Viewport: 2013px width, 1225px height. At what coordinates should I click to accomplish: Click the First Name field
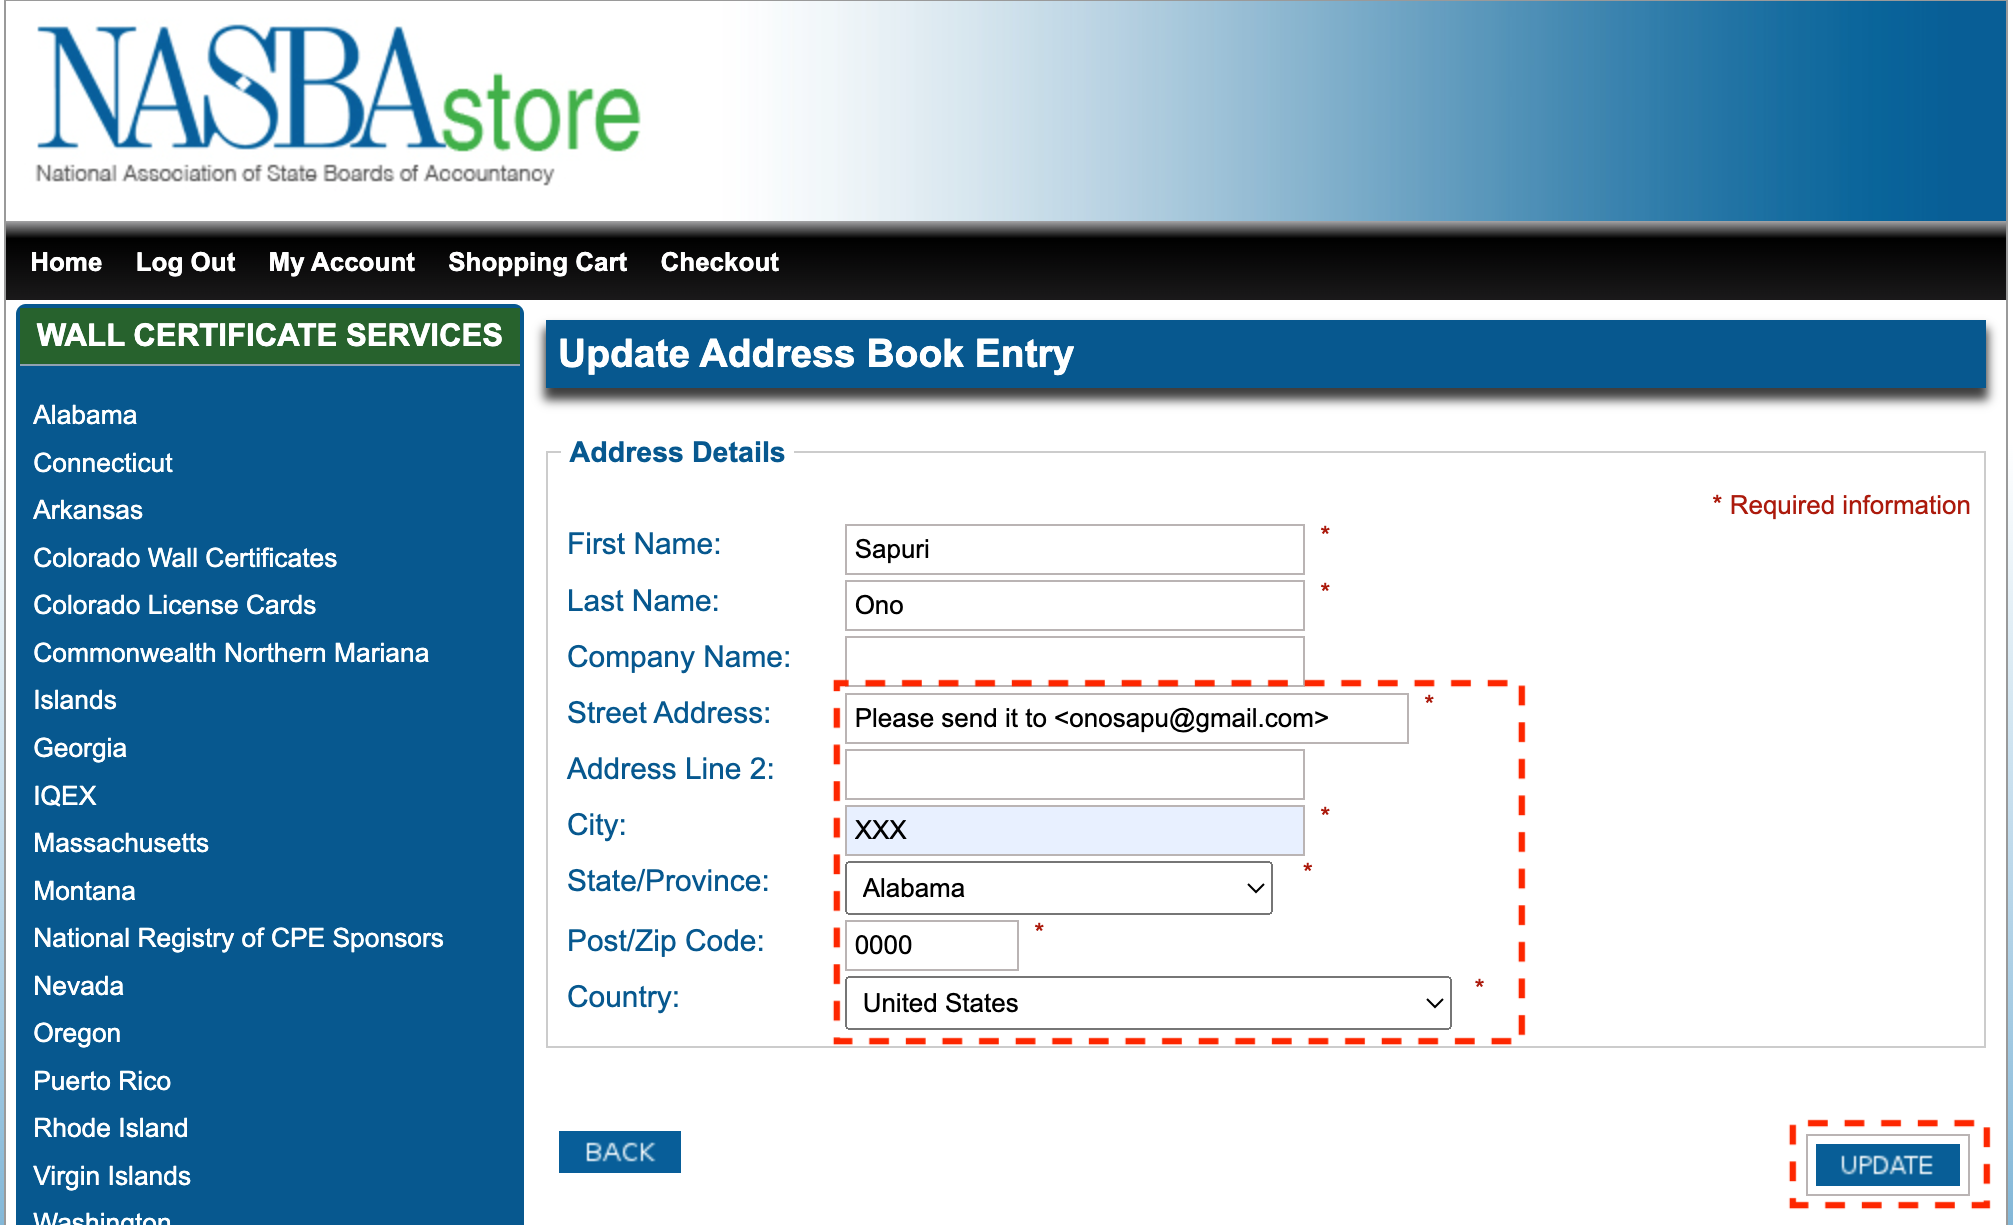click(1074, 549)
